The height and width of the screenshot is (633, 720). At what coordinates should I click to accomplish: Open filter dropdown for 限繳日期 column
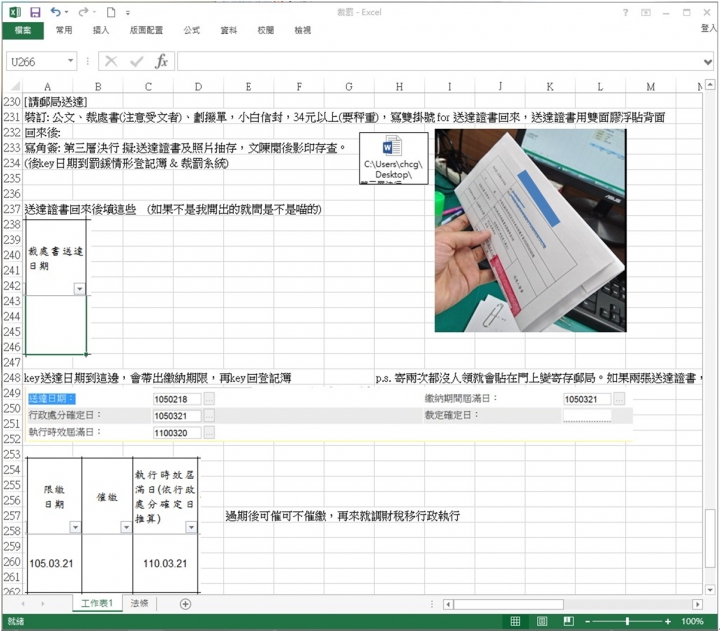click(x=75, y=527)
